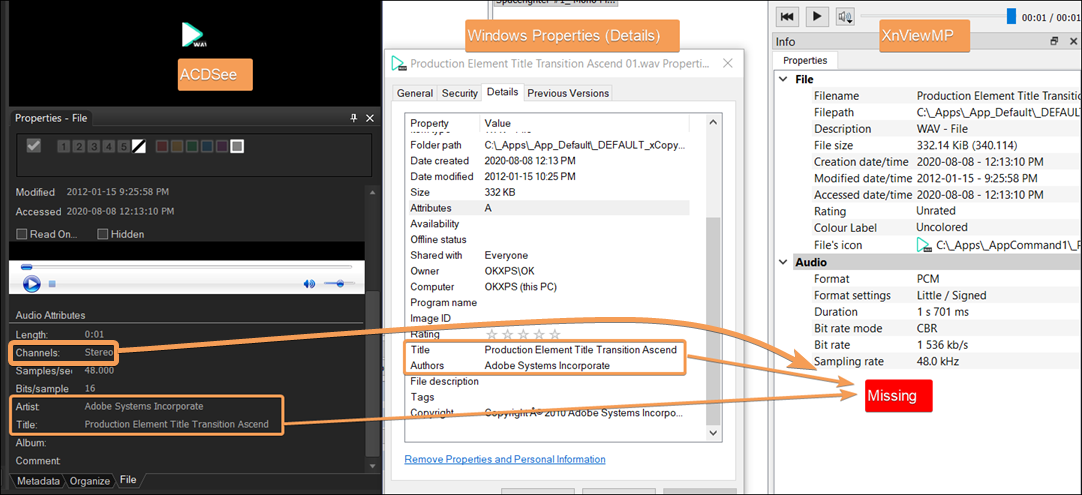Click the ACDSee player seek bar
Screen dimensions: 1082x495
tap(186, 266)
